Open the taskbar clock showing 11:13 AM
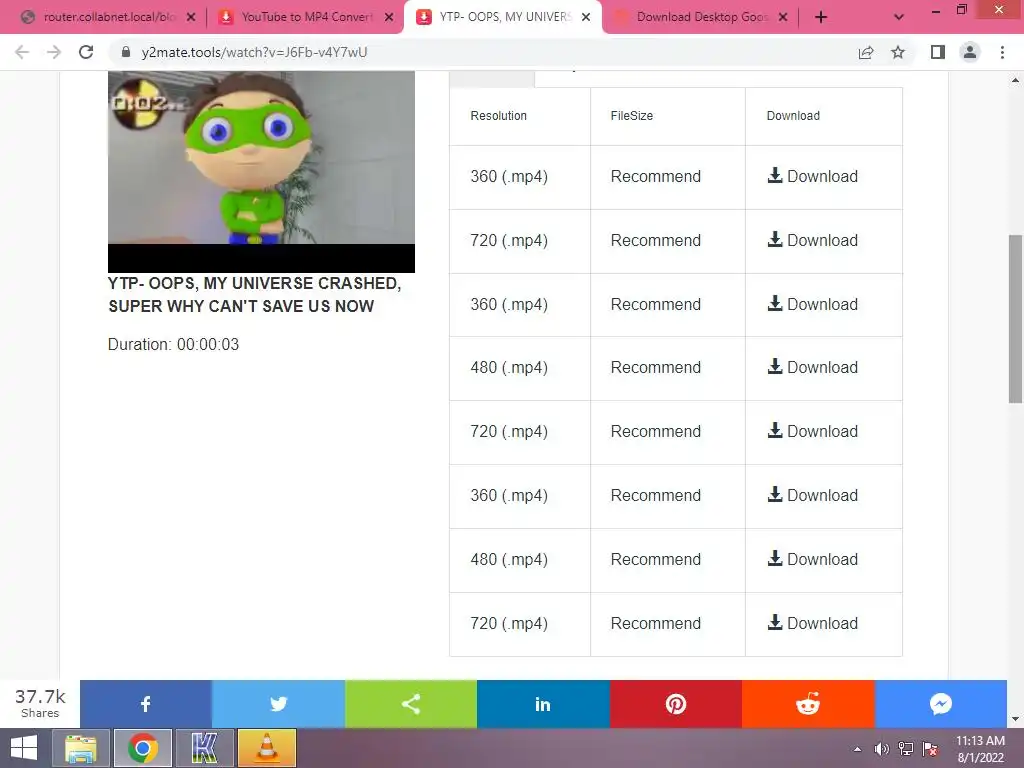Image resolution: width=1024 pixels, height=768 pixels. [980, 749]
